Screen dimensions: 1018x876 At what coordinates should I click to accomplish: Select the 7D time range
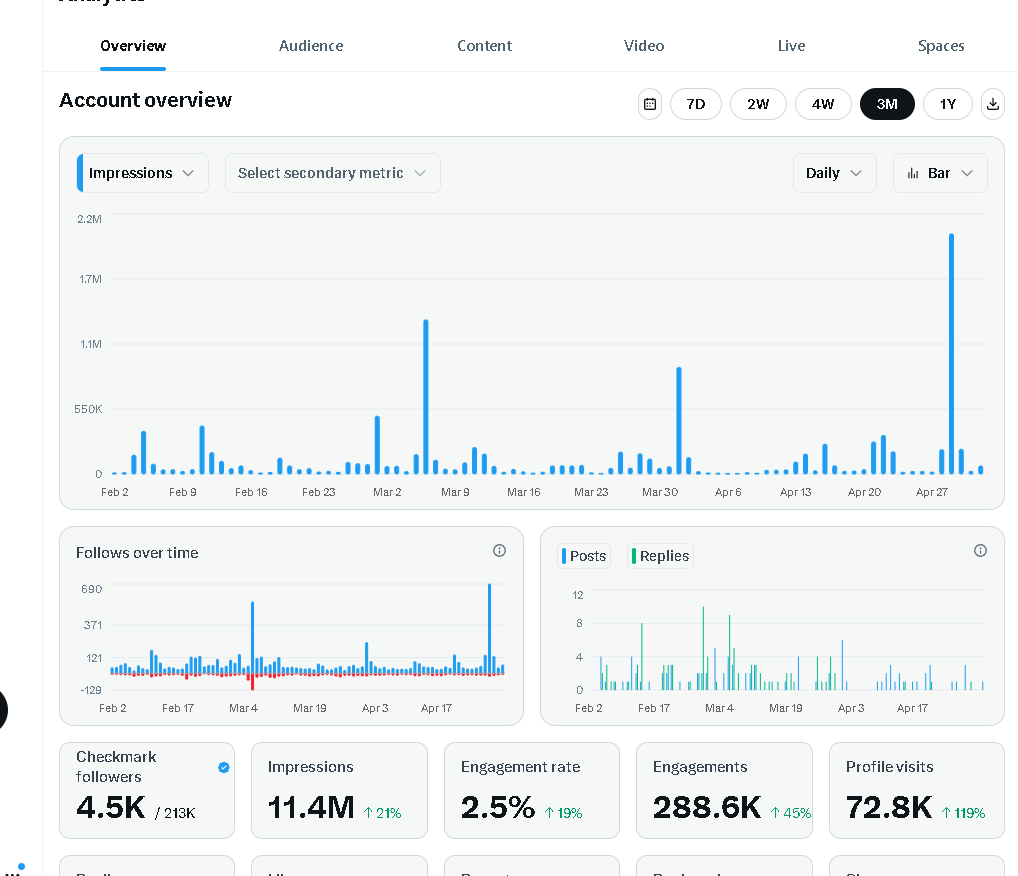click(x=695, y=104)
